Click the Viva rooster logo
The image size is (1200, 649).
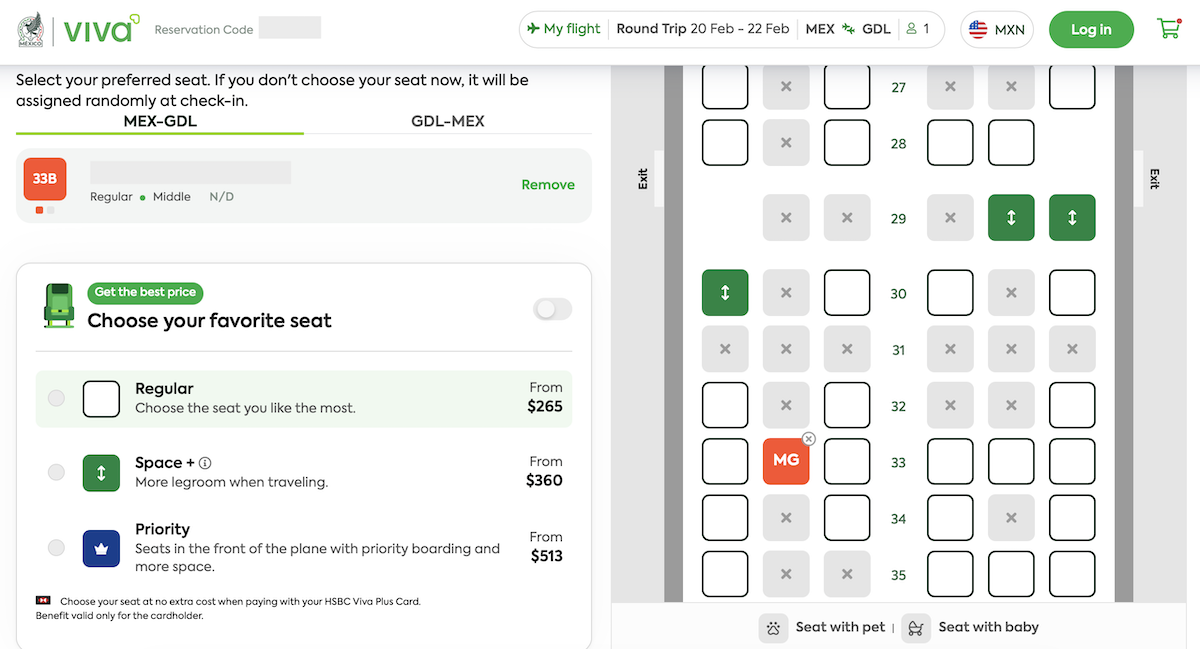29,30
